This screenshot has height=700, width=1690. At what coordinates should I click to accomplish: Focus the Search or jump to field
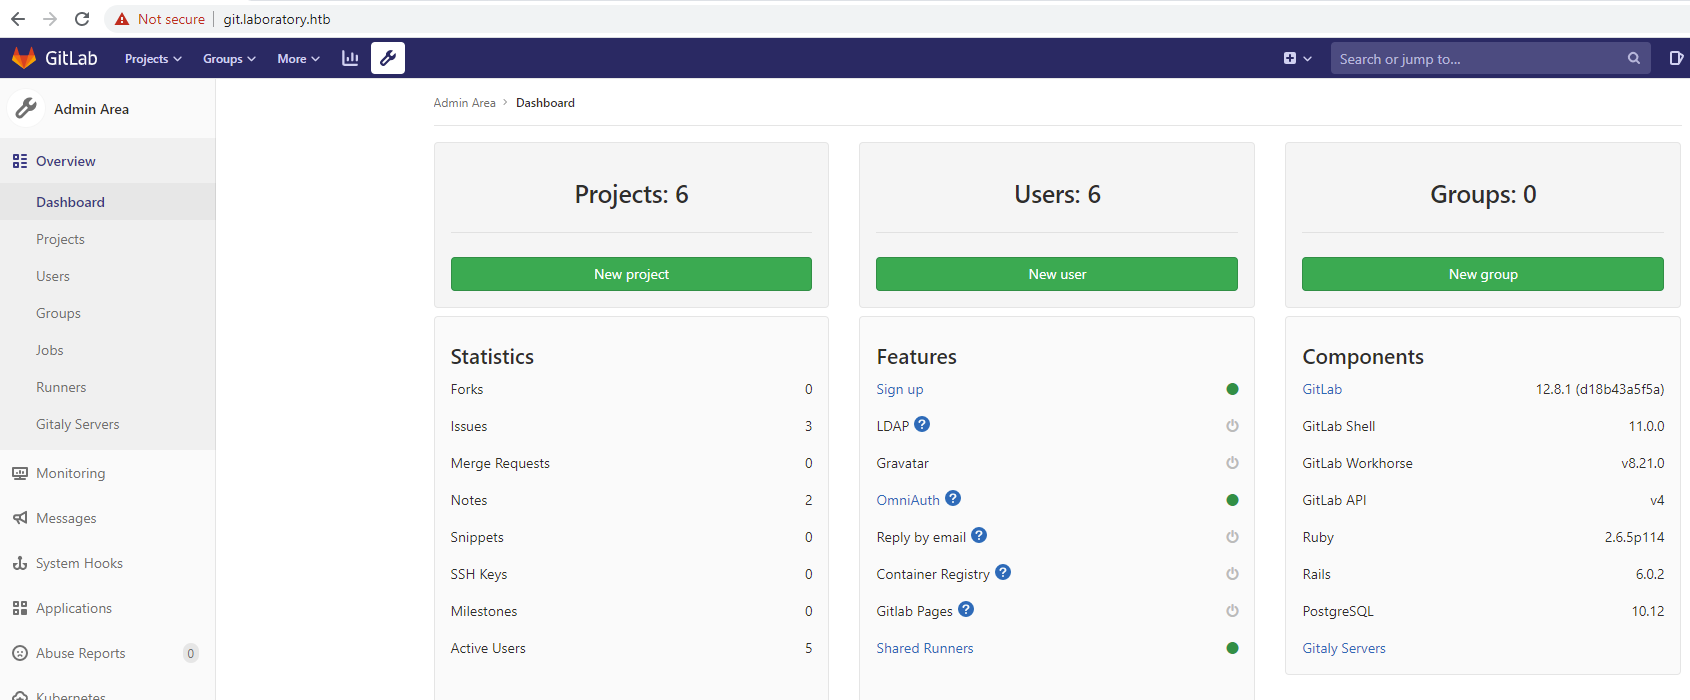(x=1480, y=59)
